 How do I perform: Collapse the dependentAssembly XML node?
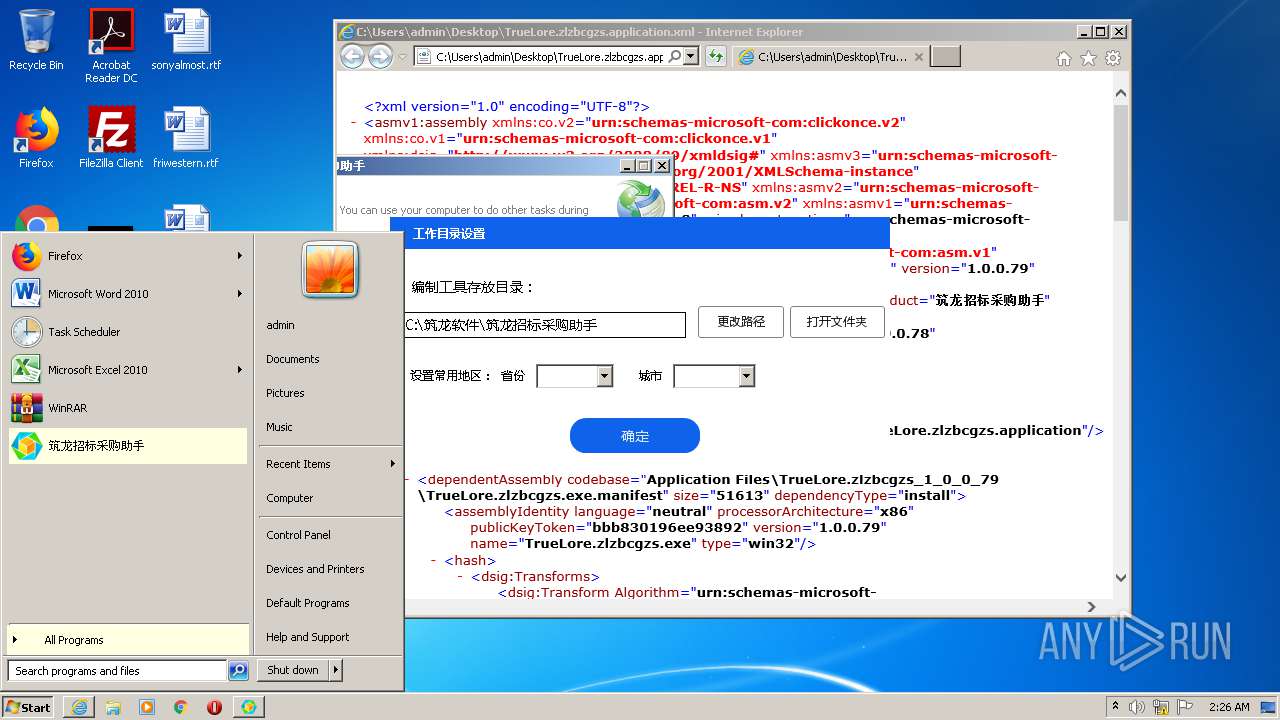point(408,479)
